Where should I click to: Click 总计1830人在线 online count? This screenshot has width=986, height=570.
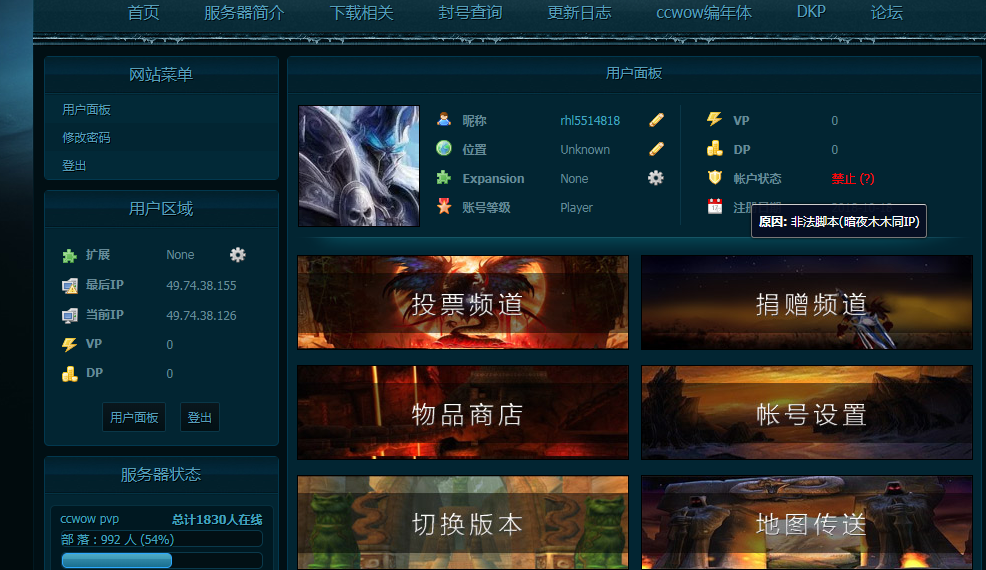pos(217,520)
